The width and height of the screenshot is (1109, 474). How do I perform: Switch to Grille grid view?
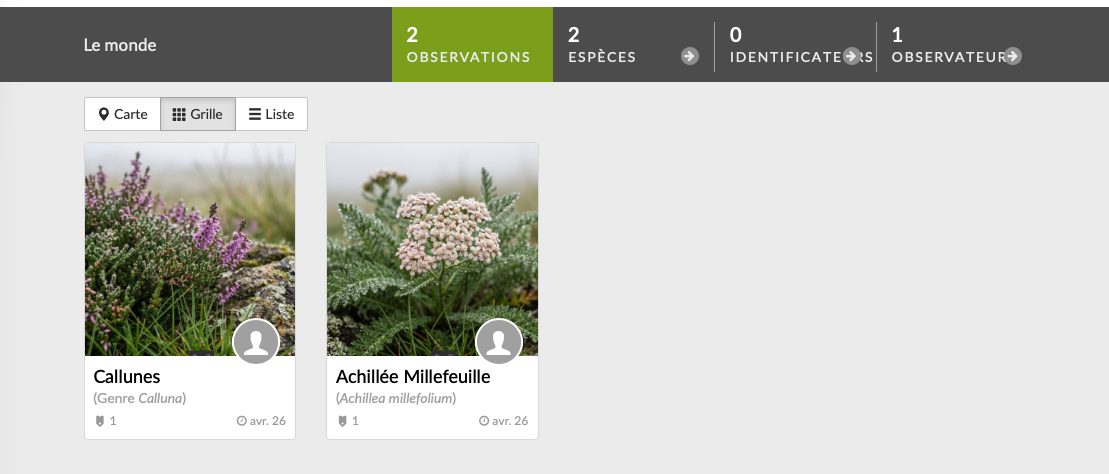tap(198, 114)
